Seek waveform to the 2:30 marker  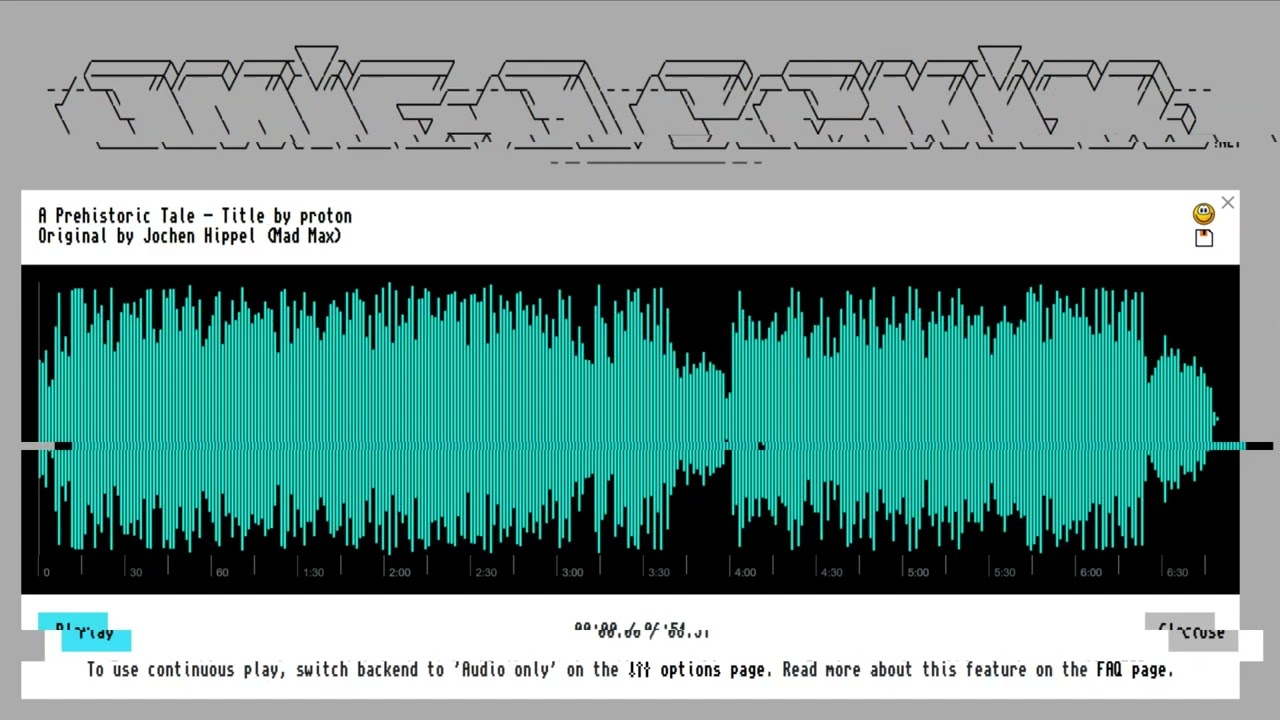click(486, 572)
